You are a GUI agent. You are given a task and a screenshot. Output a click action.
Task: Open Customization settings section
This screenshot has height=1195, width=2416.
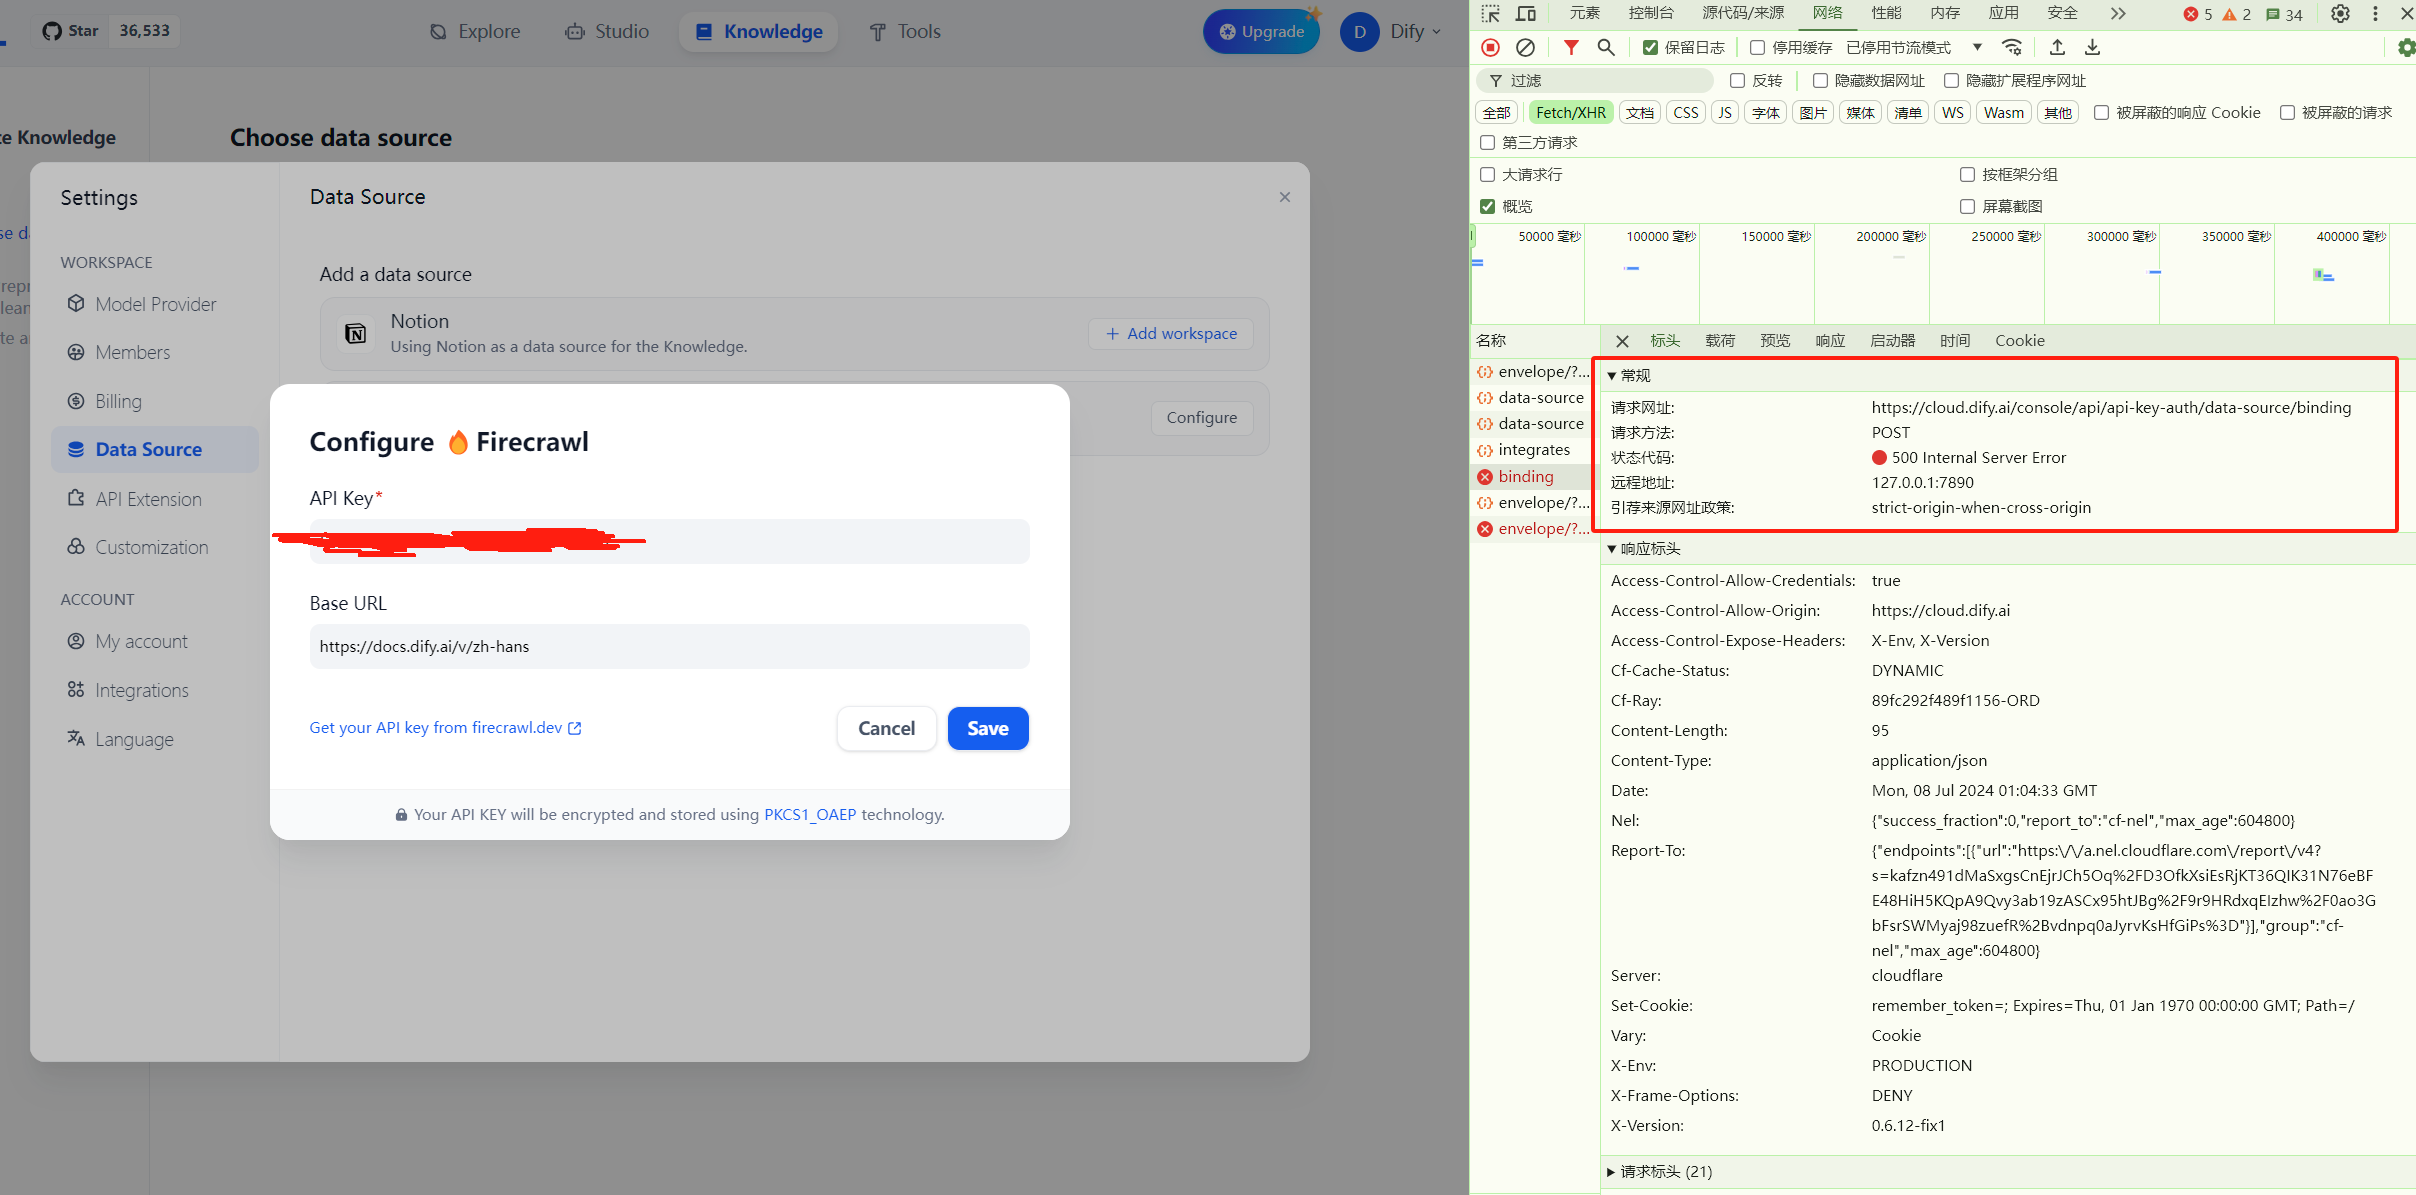point(155,547)
